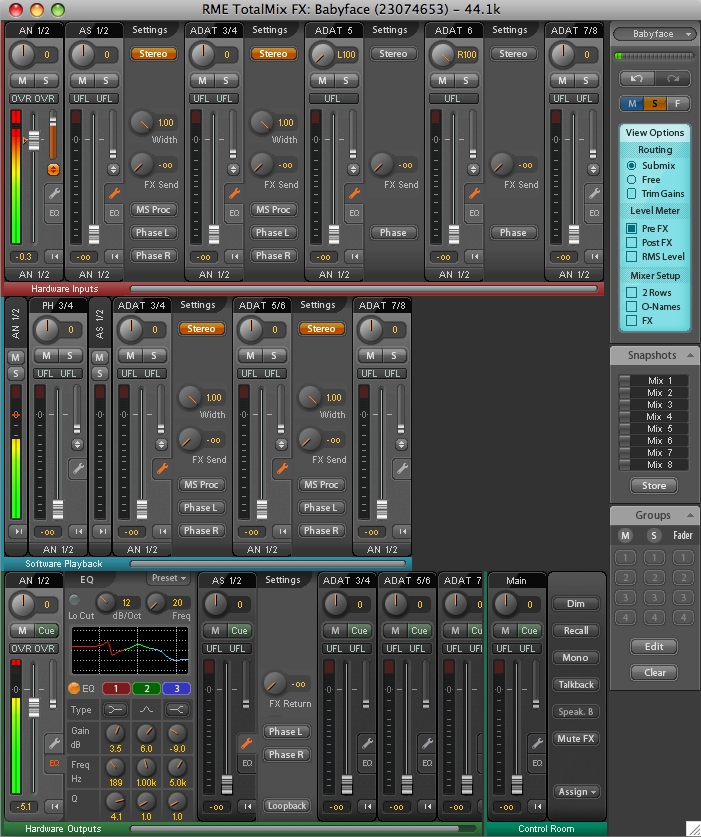Open the EQ Preset dropdown
The height and width of the screenshot is (837, 701).
[168, 578]
